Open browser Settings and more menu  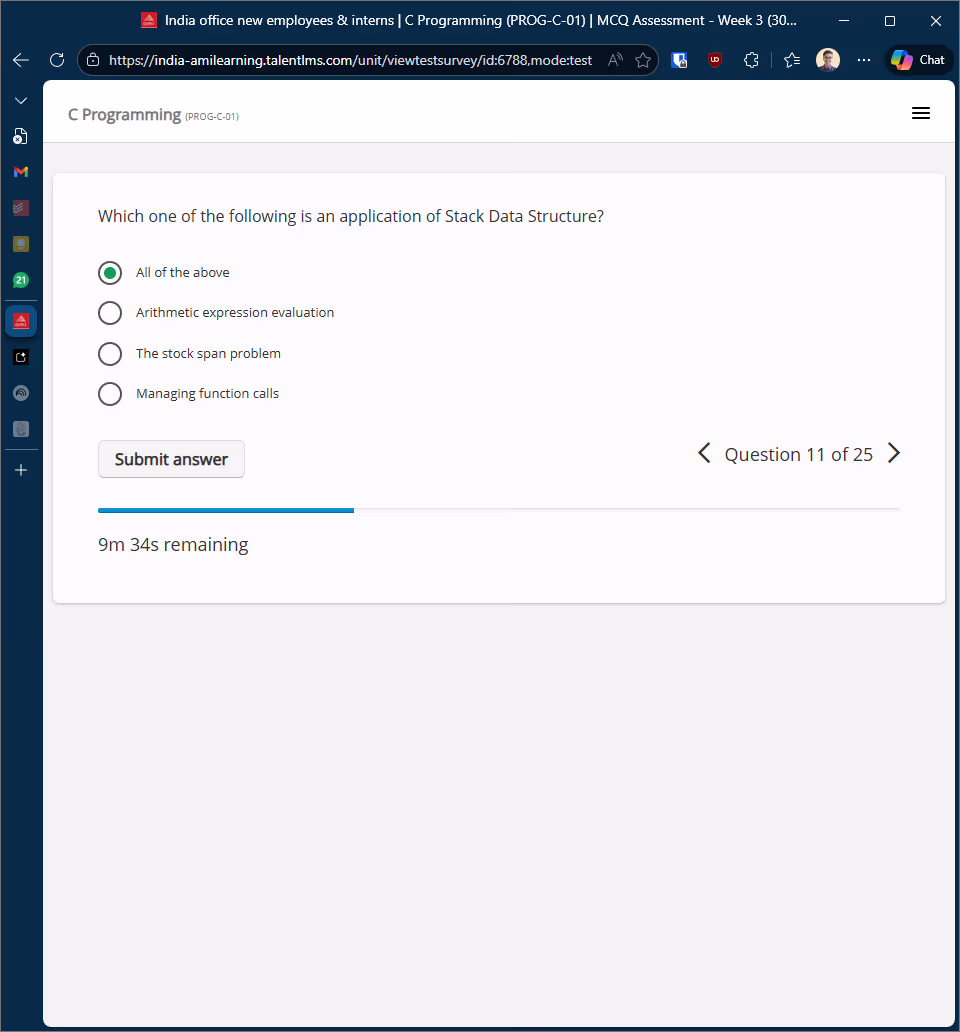[x=864, y=60]
